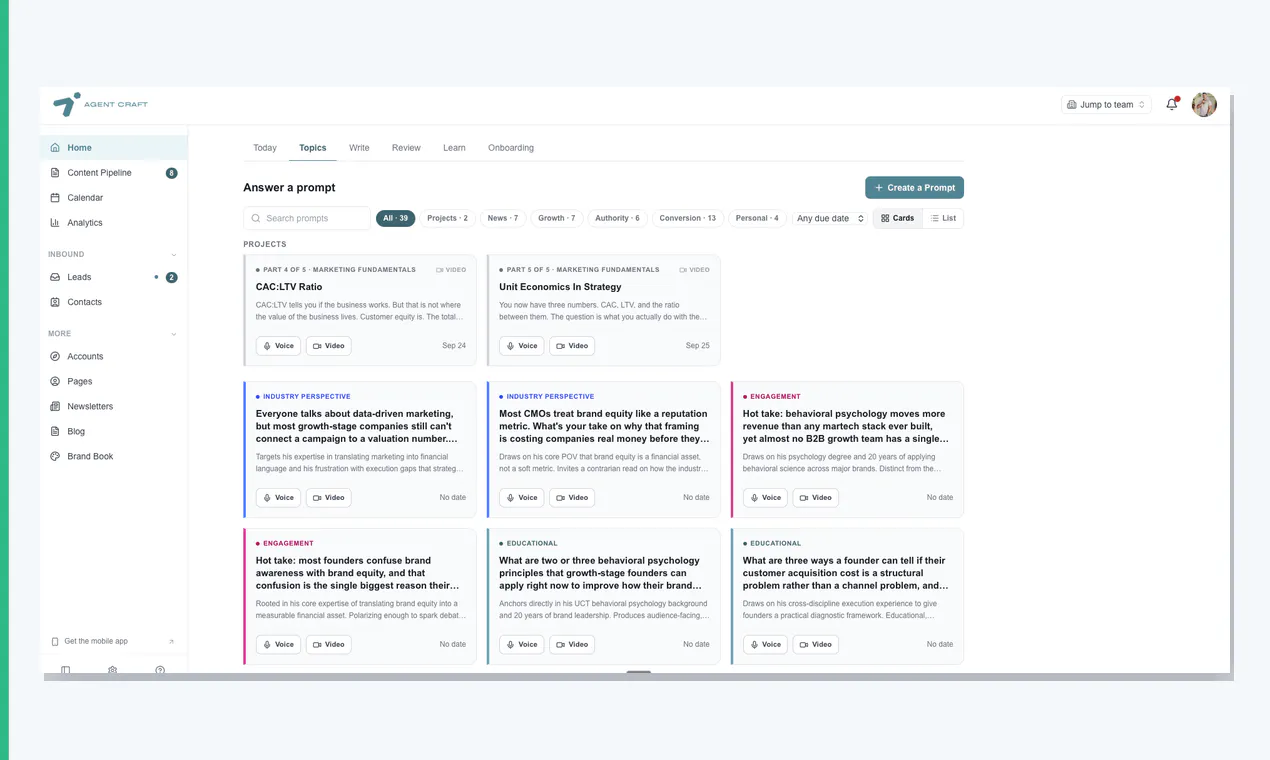Click the Leads count badge showing 2
The width and height of the screenshot is (1270, 760).
coord(171,277)
